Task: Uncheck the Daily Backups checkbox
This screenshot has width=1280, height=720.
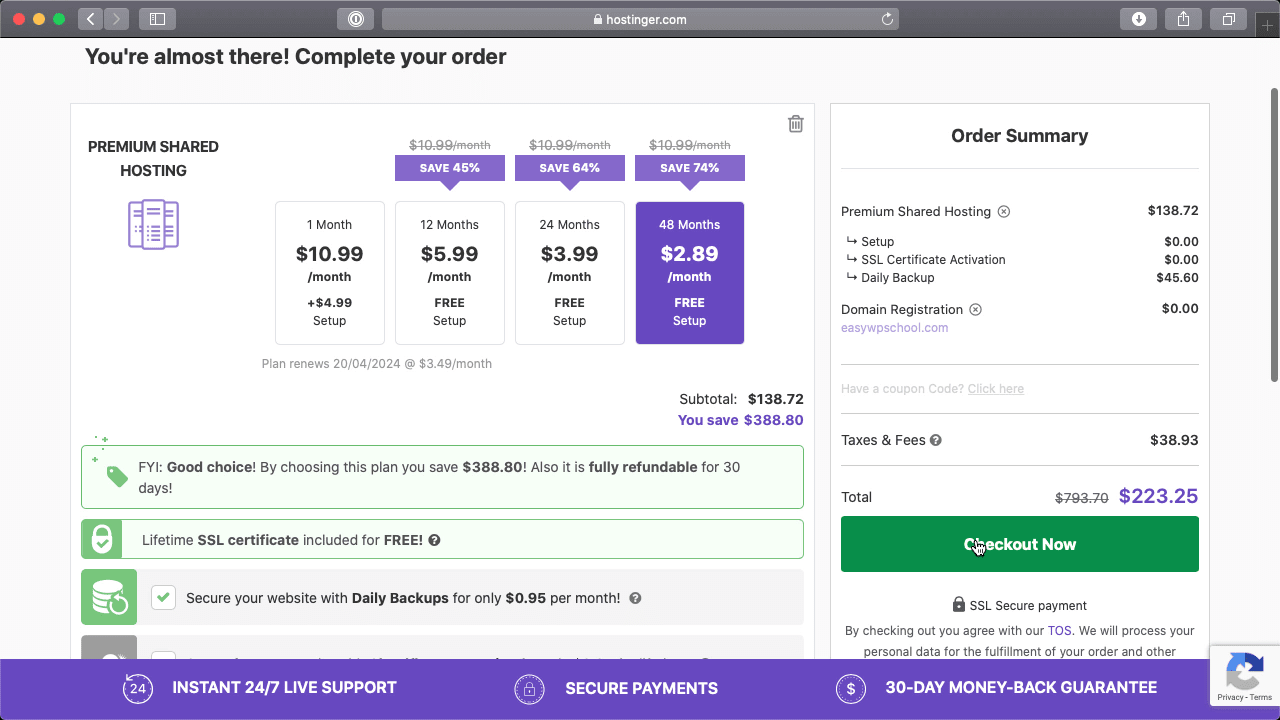Action: [x=163, y=598]
